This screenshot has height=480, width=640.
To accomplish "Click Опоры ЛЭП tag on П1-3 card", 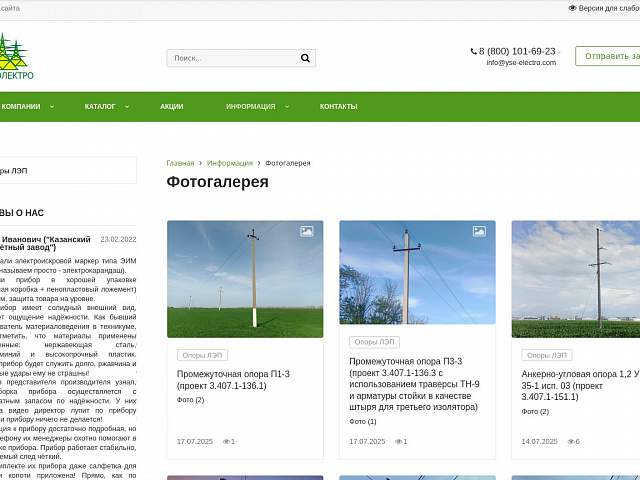I will [x=202, y=355].
